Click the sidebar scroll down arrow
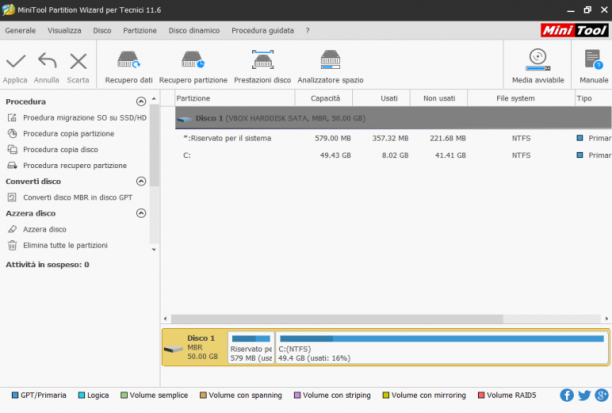Screen dimensions: 612x413 pyautogui.click(x=154, y=249)
